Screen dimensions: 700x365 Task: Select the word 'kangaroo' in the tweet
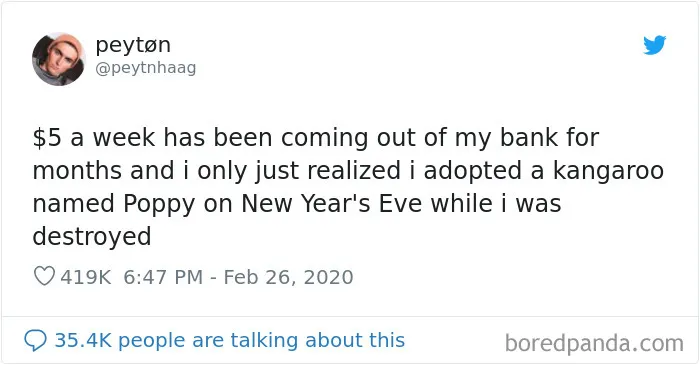click(608, 171)
